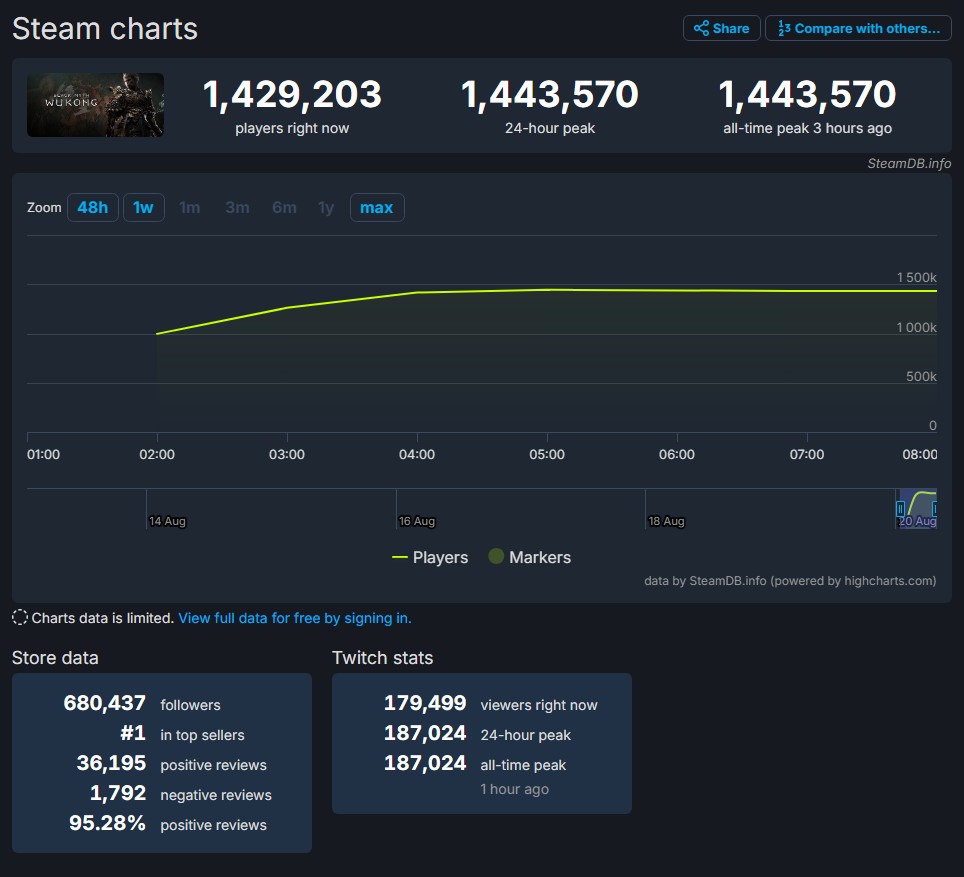Click '14 Aug' in the chart navigator
This screenshot has width=964, height=877.
coord(167,521)
